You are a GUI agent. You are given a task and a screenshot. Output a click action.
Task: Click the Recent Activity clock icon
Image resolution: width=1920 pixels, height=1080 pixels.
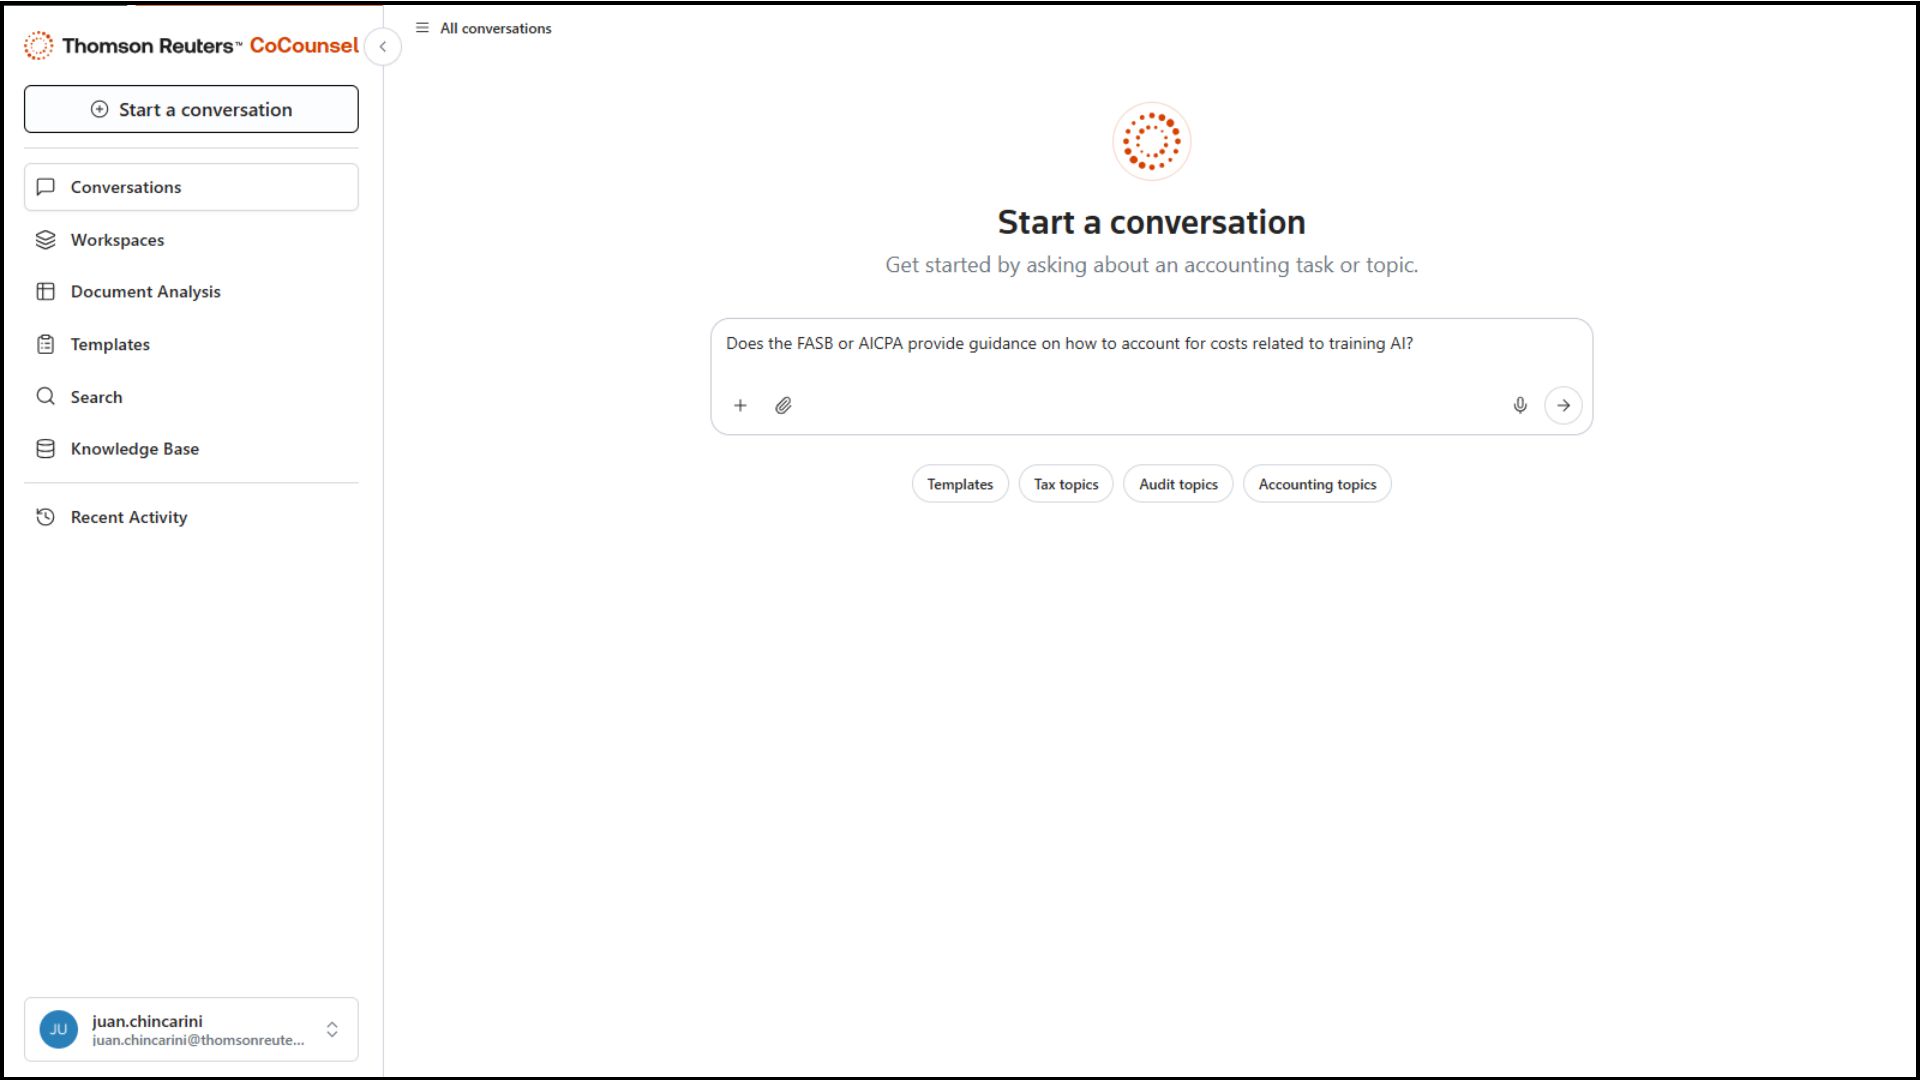coord(45,517)
